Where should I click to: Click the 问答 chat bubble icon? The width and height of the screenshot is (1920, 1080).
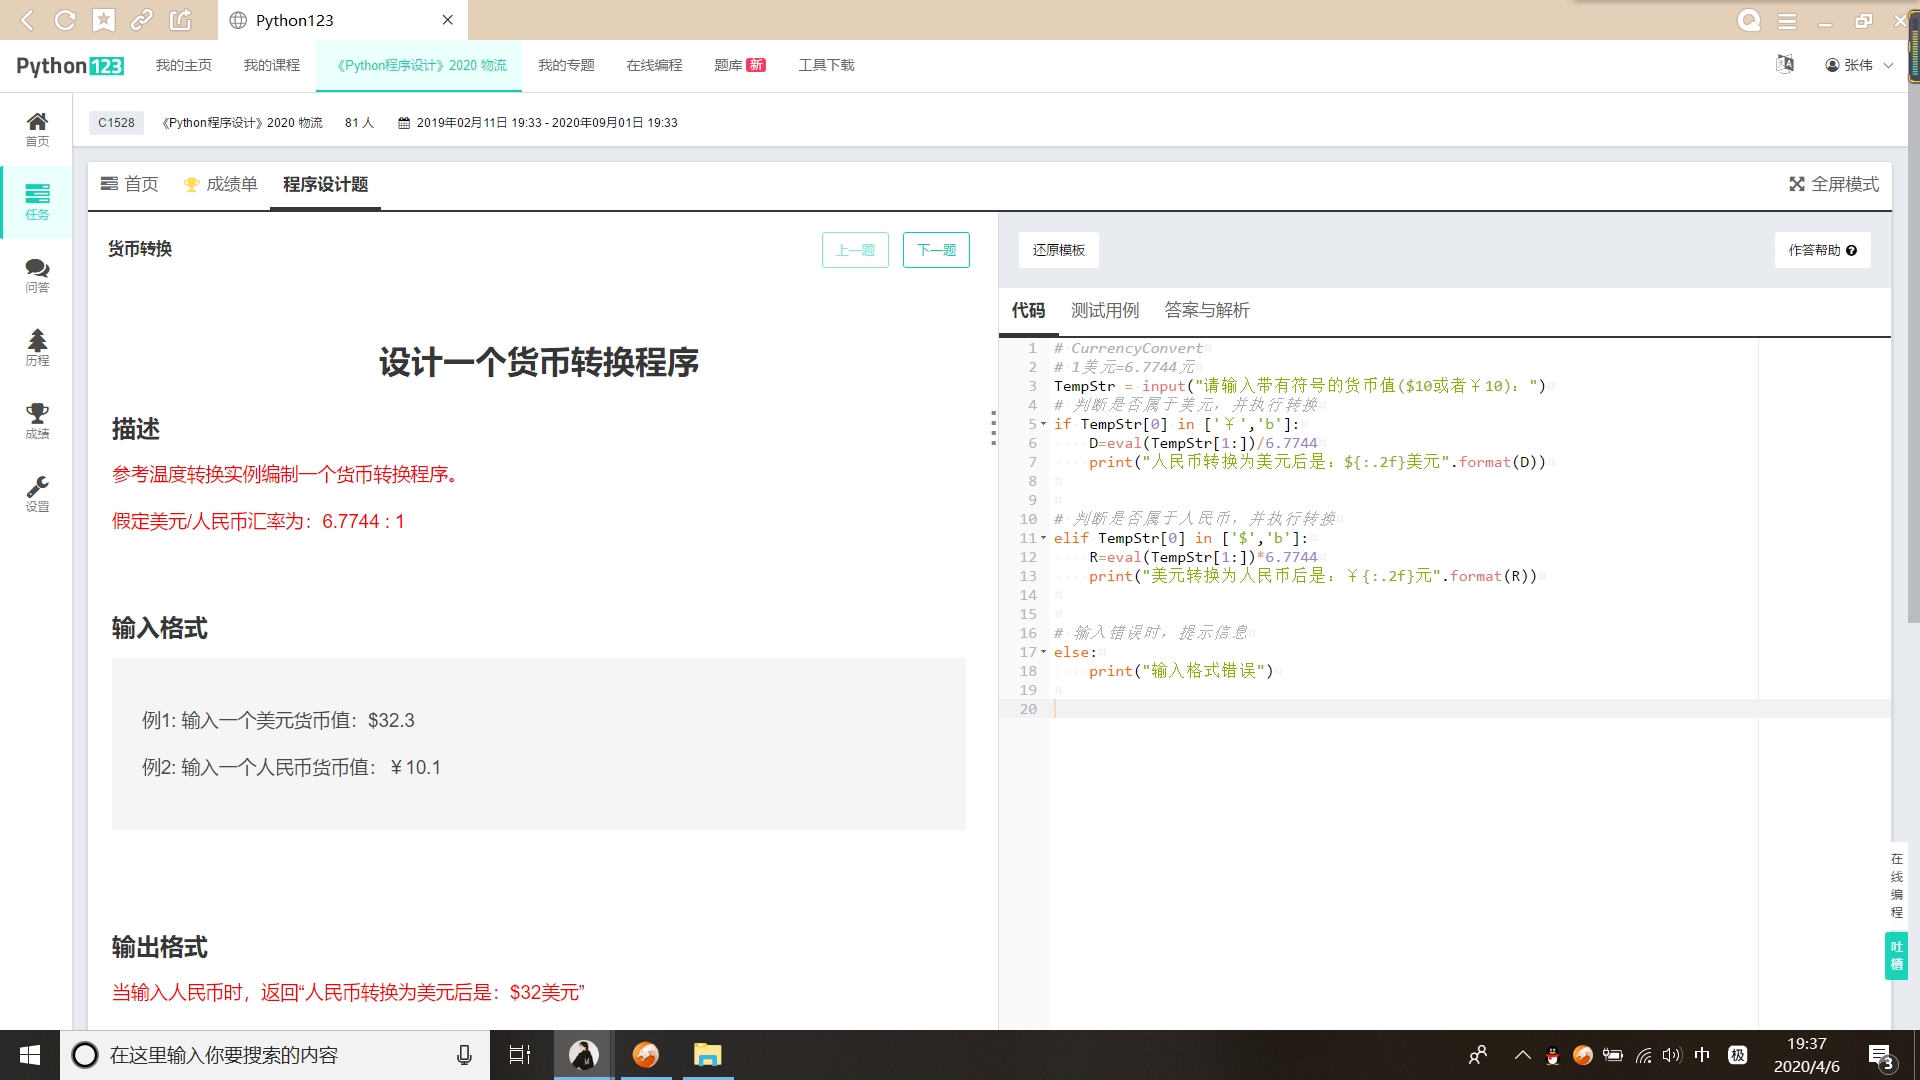[x=37, y=274]
